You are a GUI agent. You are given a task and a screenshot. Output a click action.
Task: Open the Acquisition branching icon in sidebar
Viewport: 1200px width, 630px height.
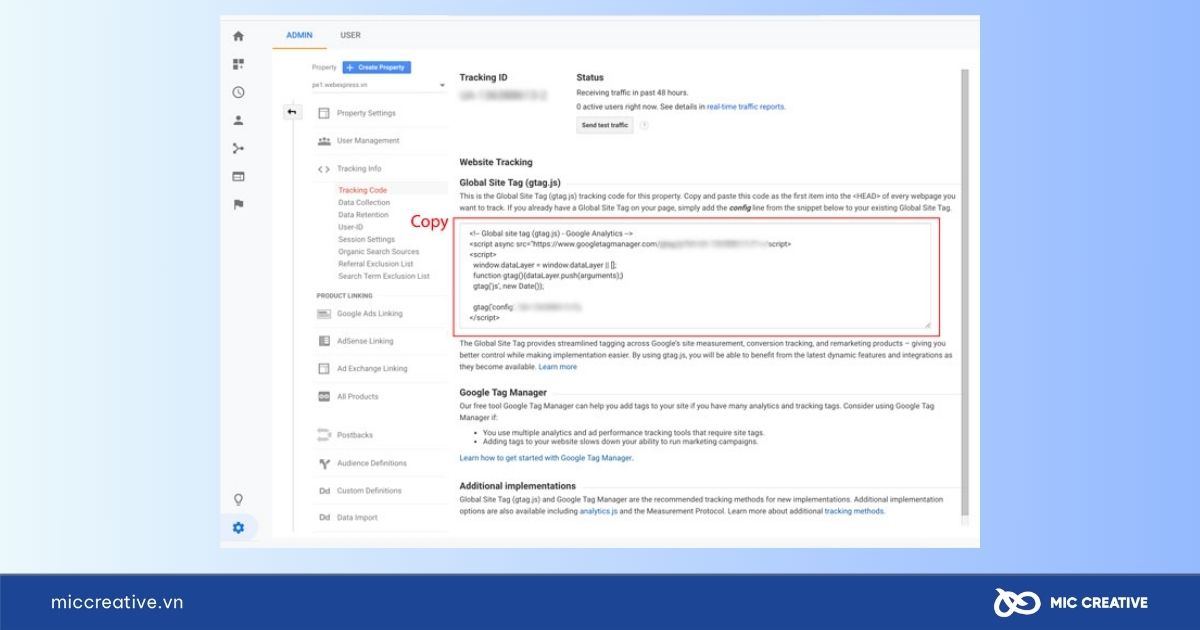tap(238, 148)
